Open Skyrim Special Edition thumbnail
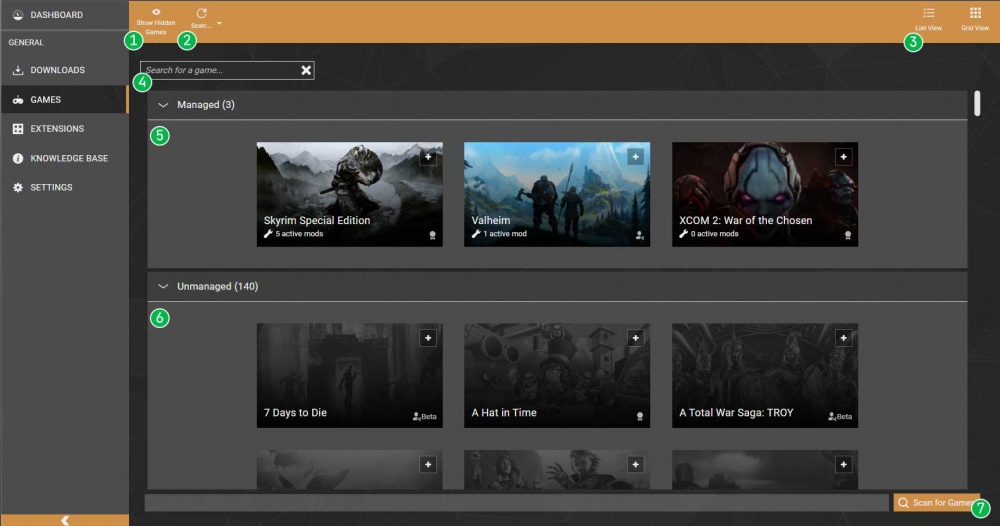 click(x=349, y=194)
